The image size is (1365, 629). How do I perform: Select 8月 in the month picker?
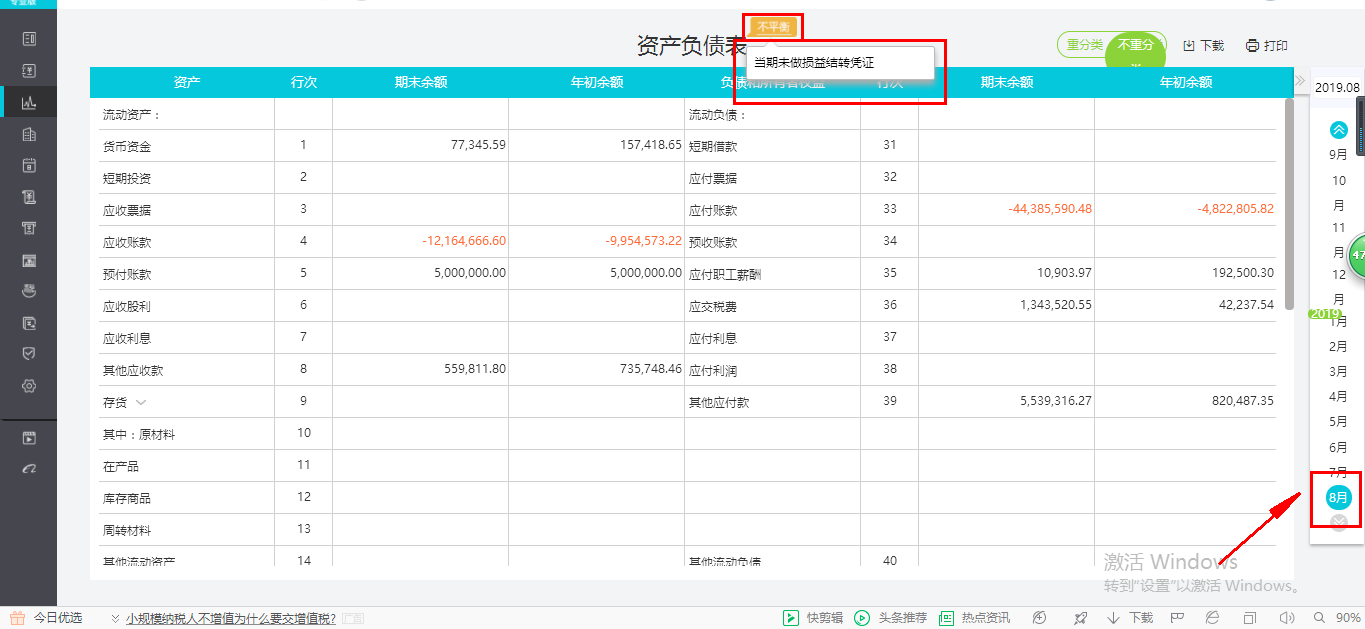pos(1337,497)
